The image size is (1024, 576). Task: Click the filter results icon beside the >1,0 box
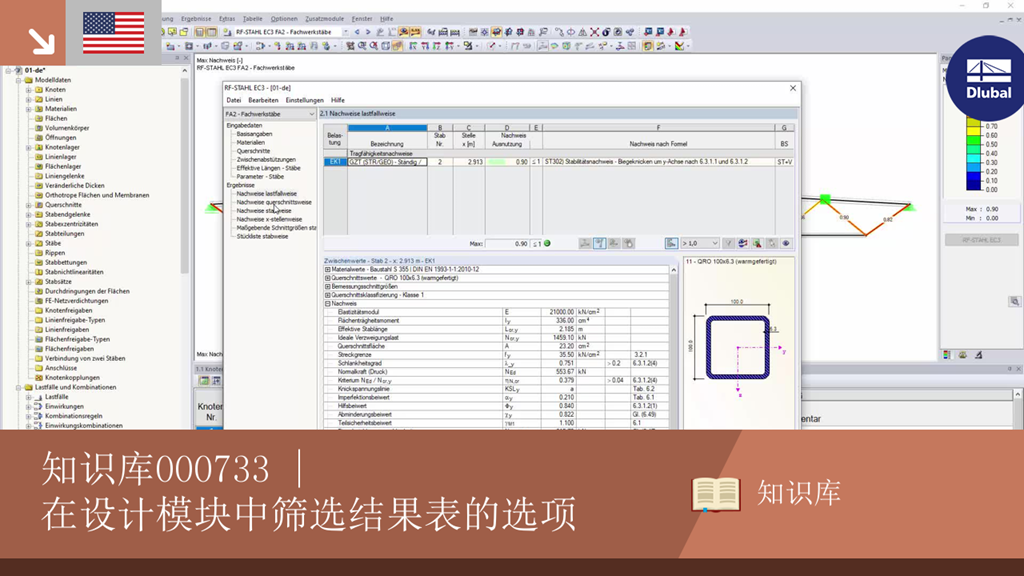[671, 244]
